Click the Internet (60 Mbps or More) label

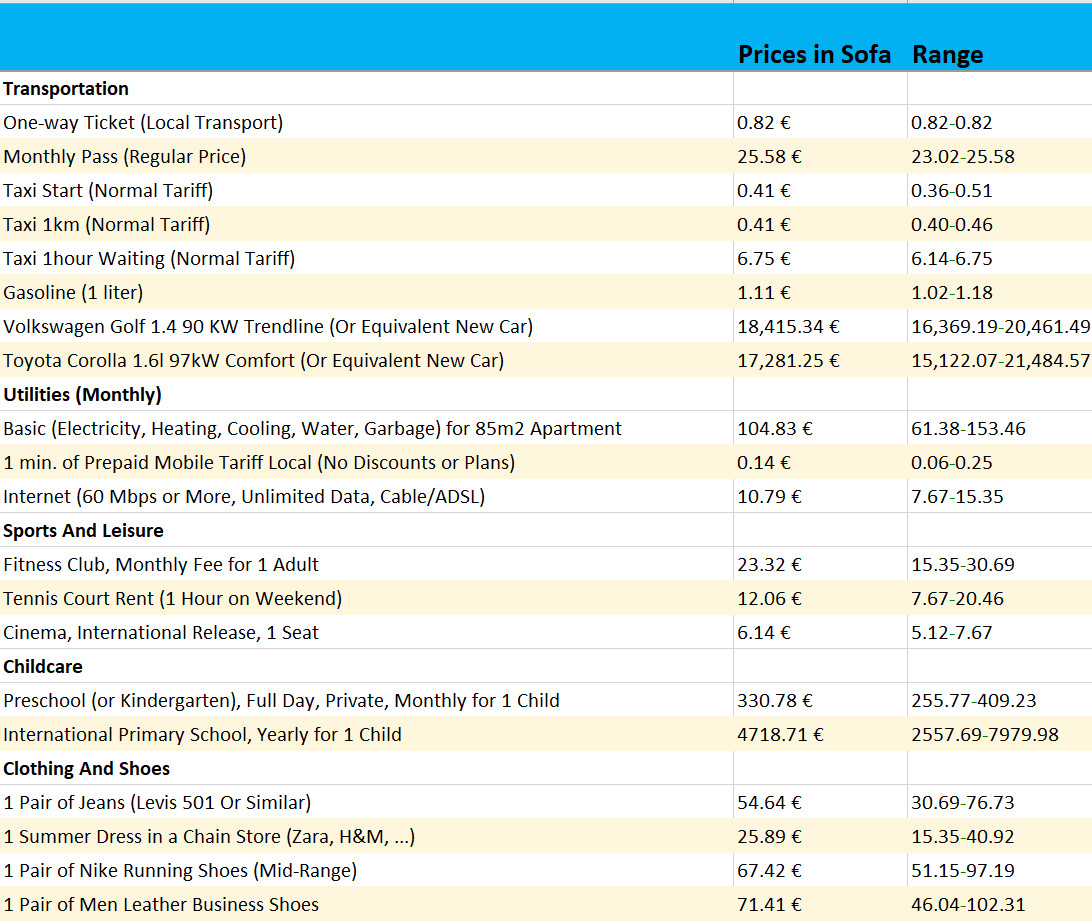(x=244, y=497)
